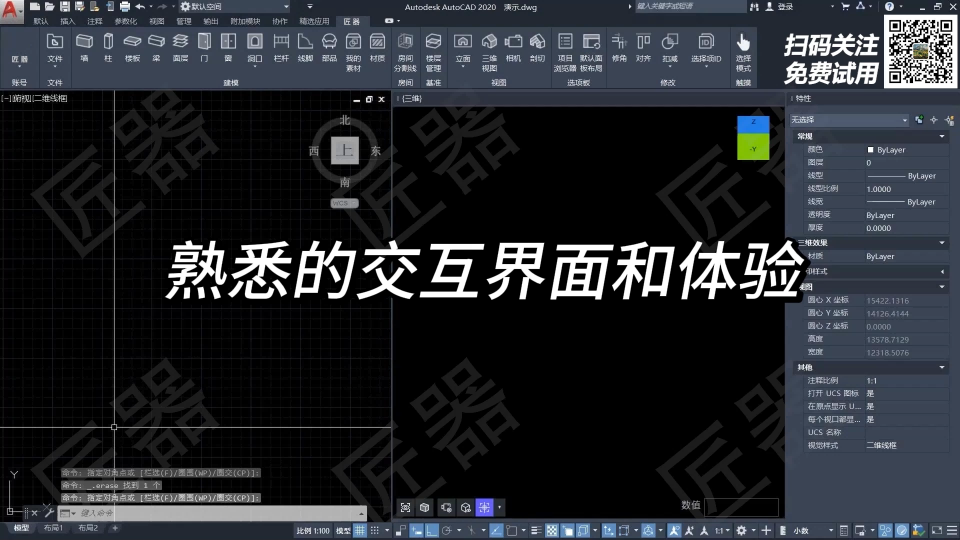Click the 颜色 ByLayer color swatch
Image resolution: width=960 pixels, height=540 pixels.
pyautogui.click(x=871, y=149)
